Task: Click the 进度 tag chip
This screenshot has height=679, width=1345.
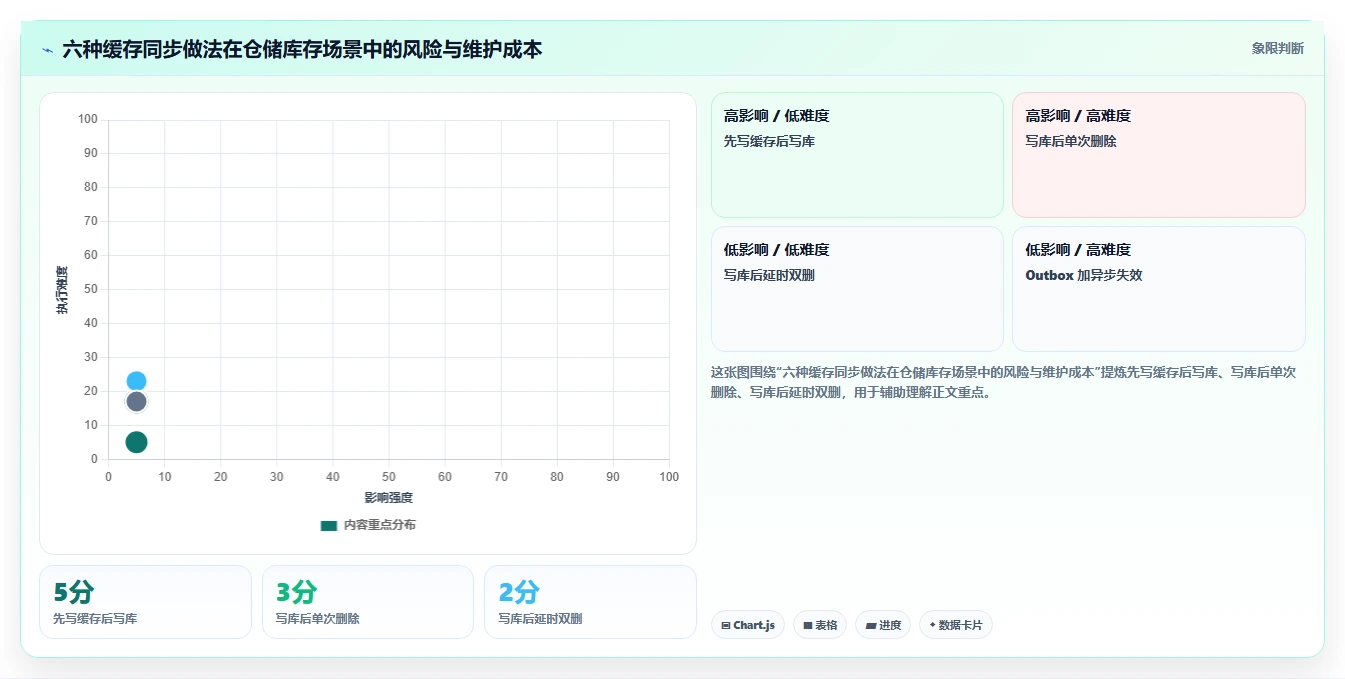Action: coord(883,625)
